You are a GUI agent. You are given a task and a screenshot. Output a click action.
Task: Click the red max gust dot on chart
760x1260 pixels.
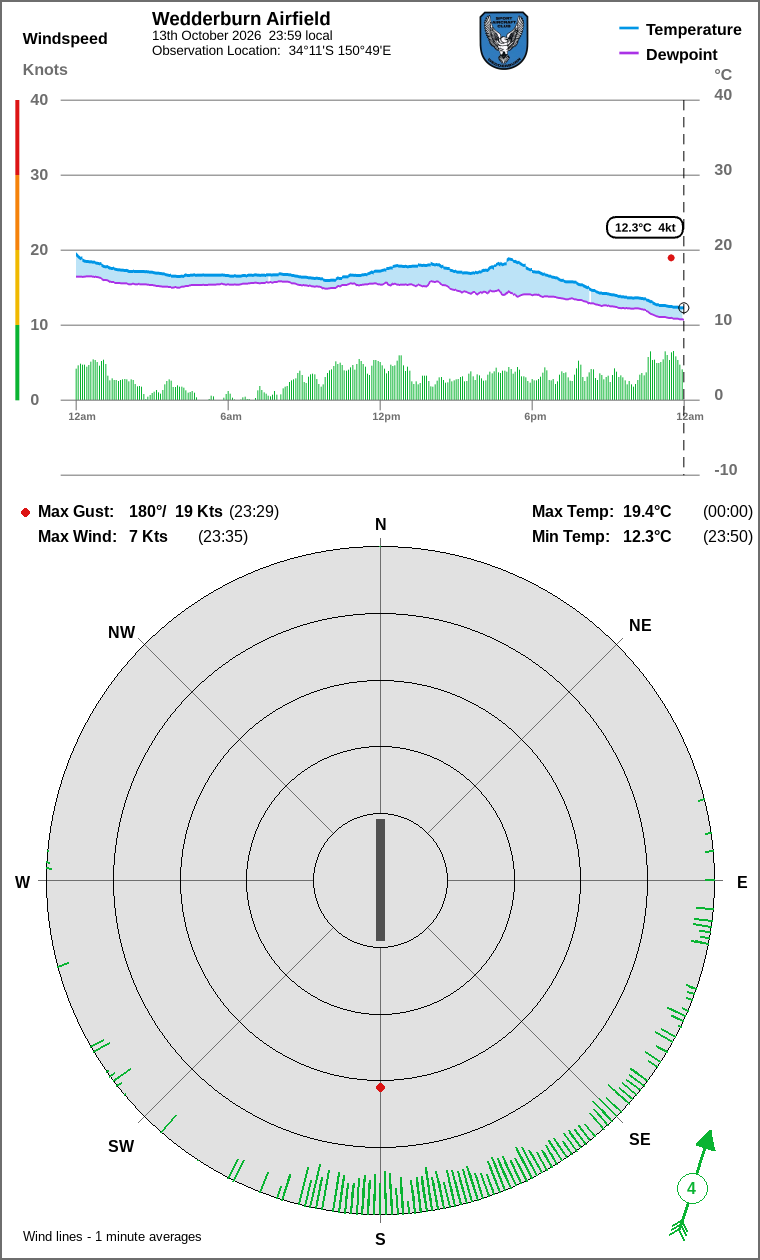point(671,258)
